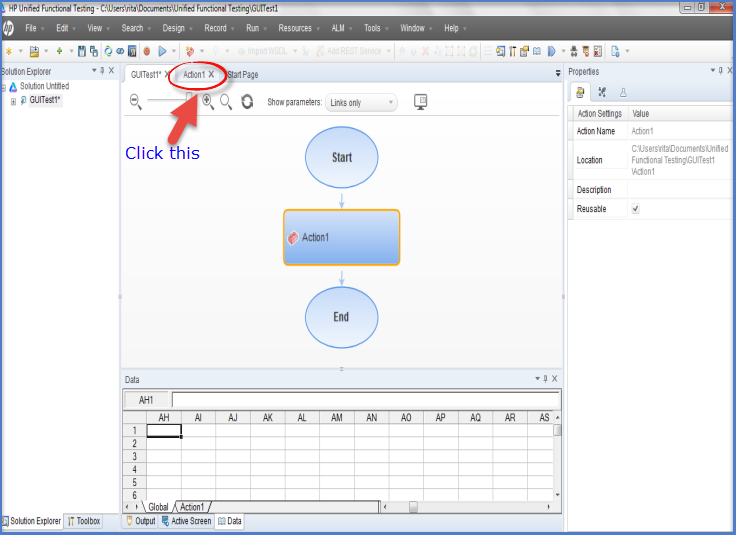Open the Debug step dropdown arrow
This screenshot has height=535, width=736.
[563, 51]
